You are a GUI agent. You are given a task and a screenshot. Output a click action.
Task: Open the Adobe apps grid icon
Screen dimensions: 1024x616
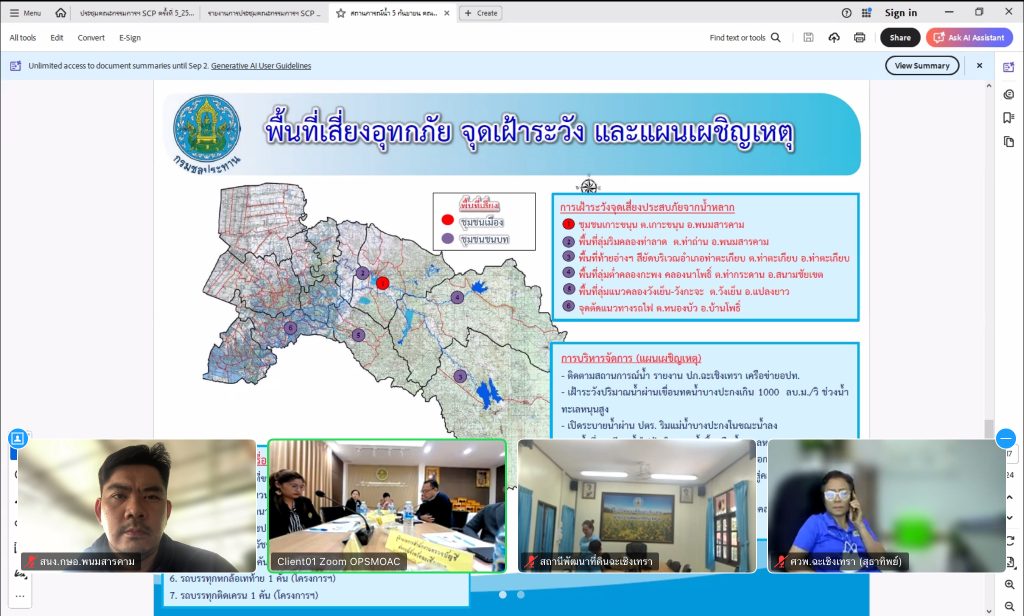[866, 13]
